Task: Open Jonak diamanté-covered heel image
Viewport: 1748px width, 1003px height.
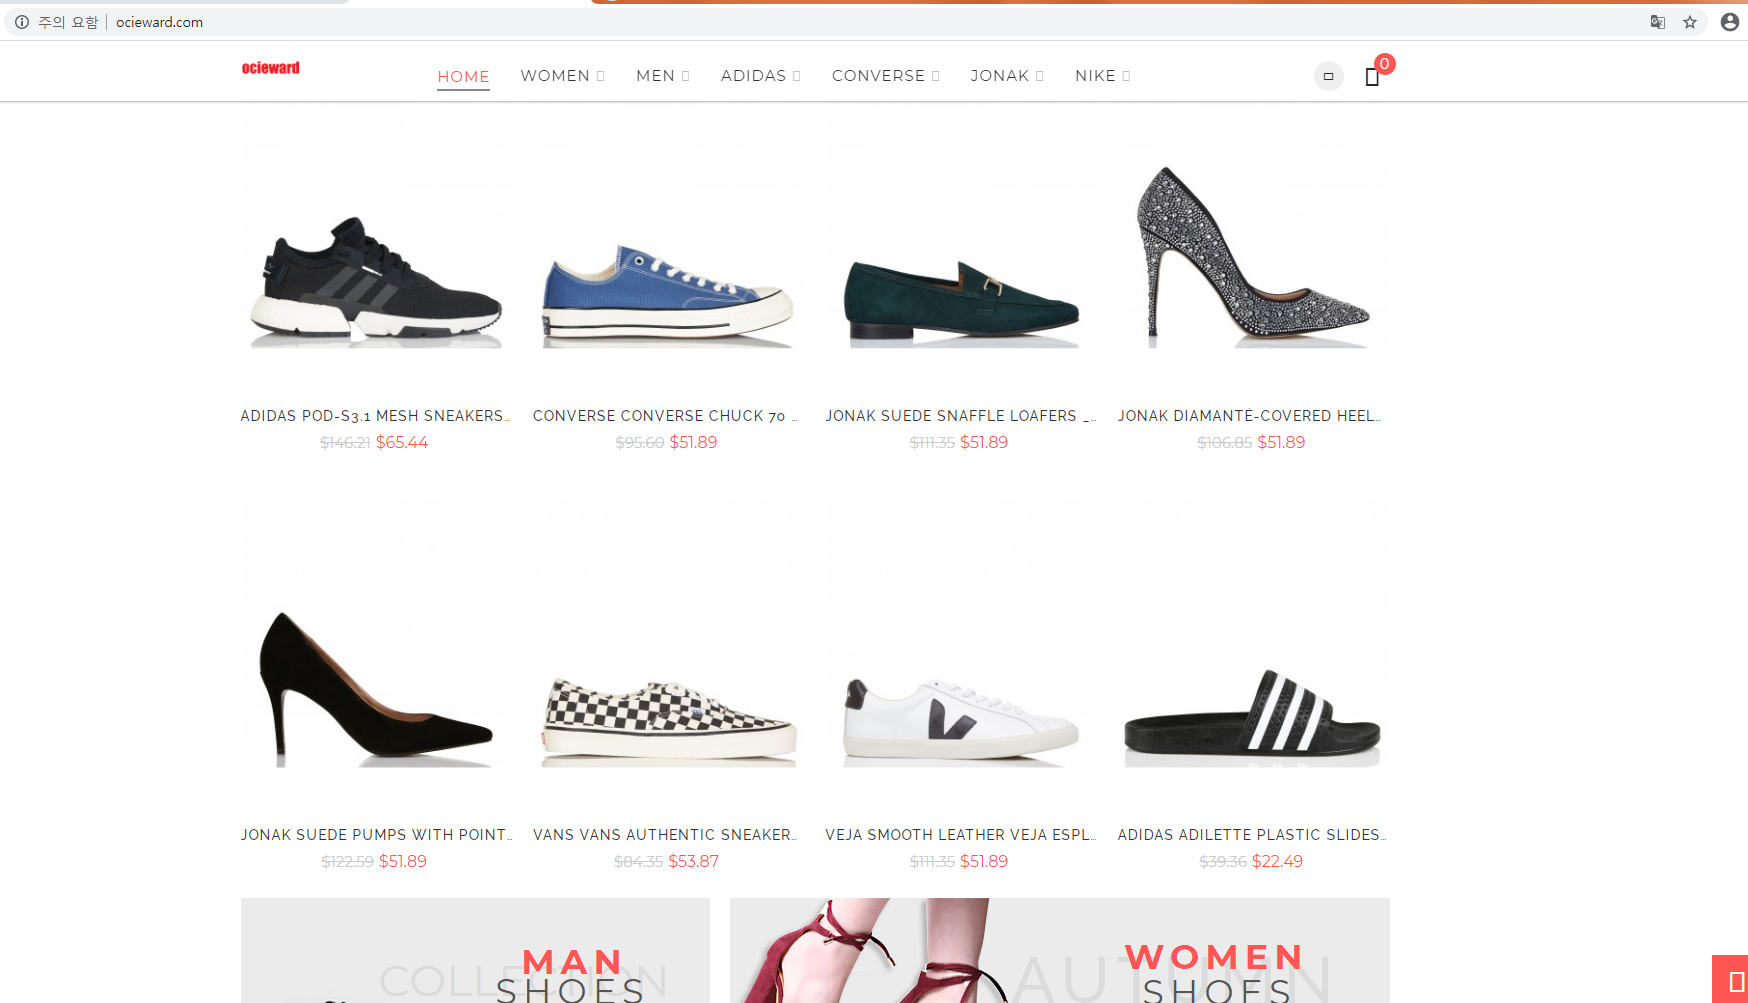Action: click(x=1252, y=260)
